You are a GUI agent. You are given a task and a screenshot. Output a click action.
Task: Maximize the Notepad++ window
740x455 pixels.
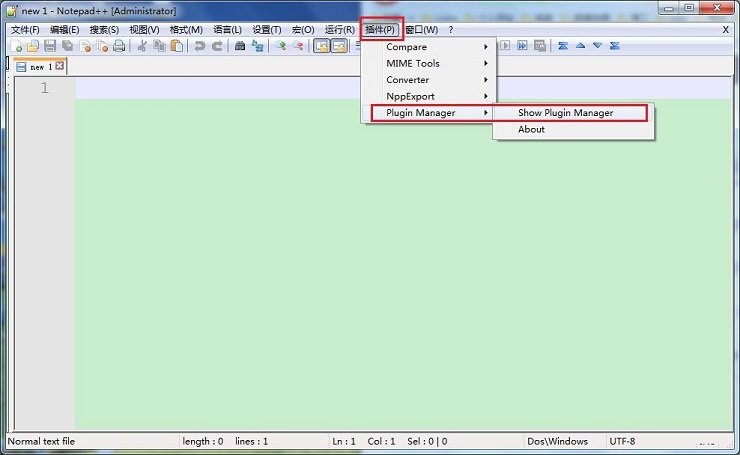(x=689, y=8)
